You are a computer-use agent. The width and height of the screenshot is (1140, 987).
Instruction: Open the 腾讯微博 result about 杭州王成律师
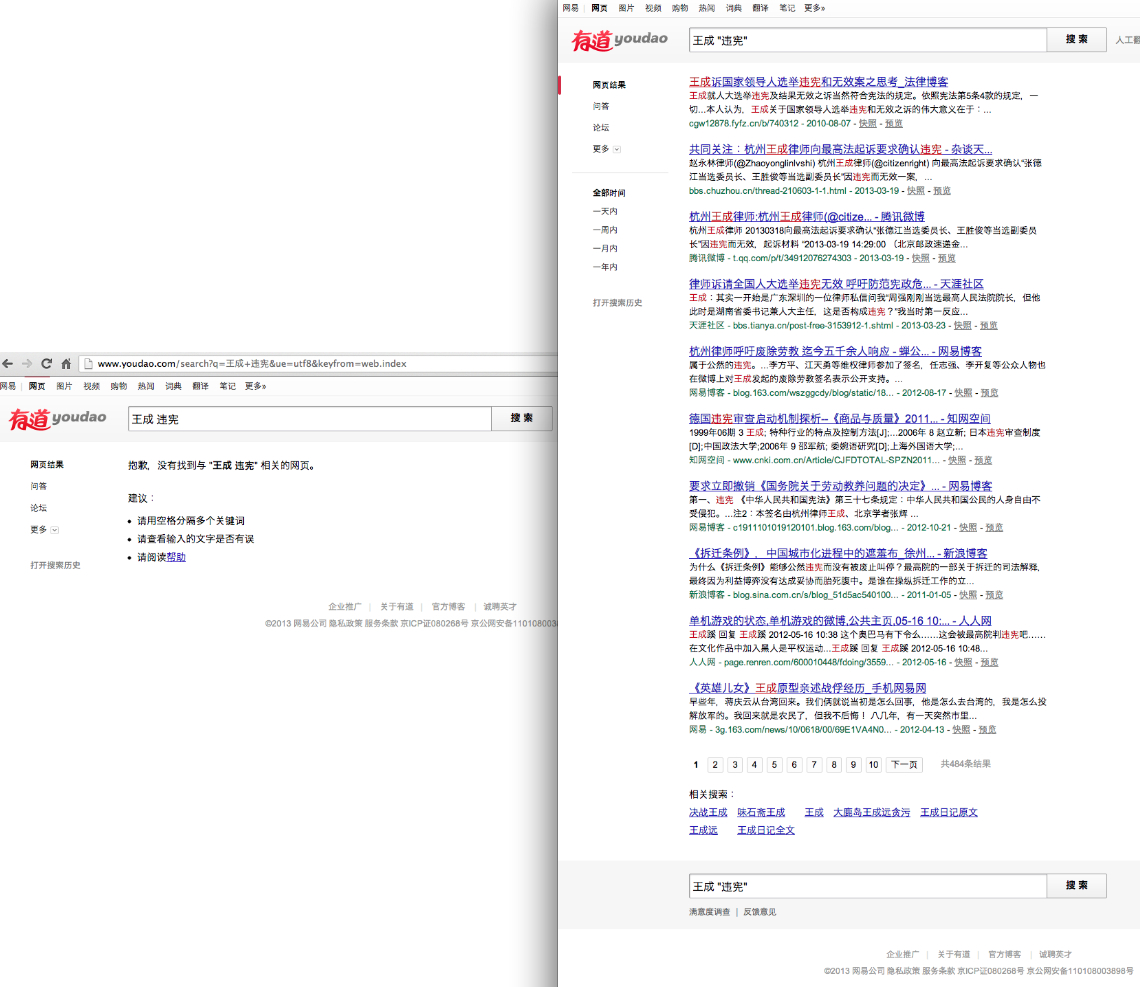[807, 217]
